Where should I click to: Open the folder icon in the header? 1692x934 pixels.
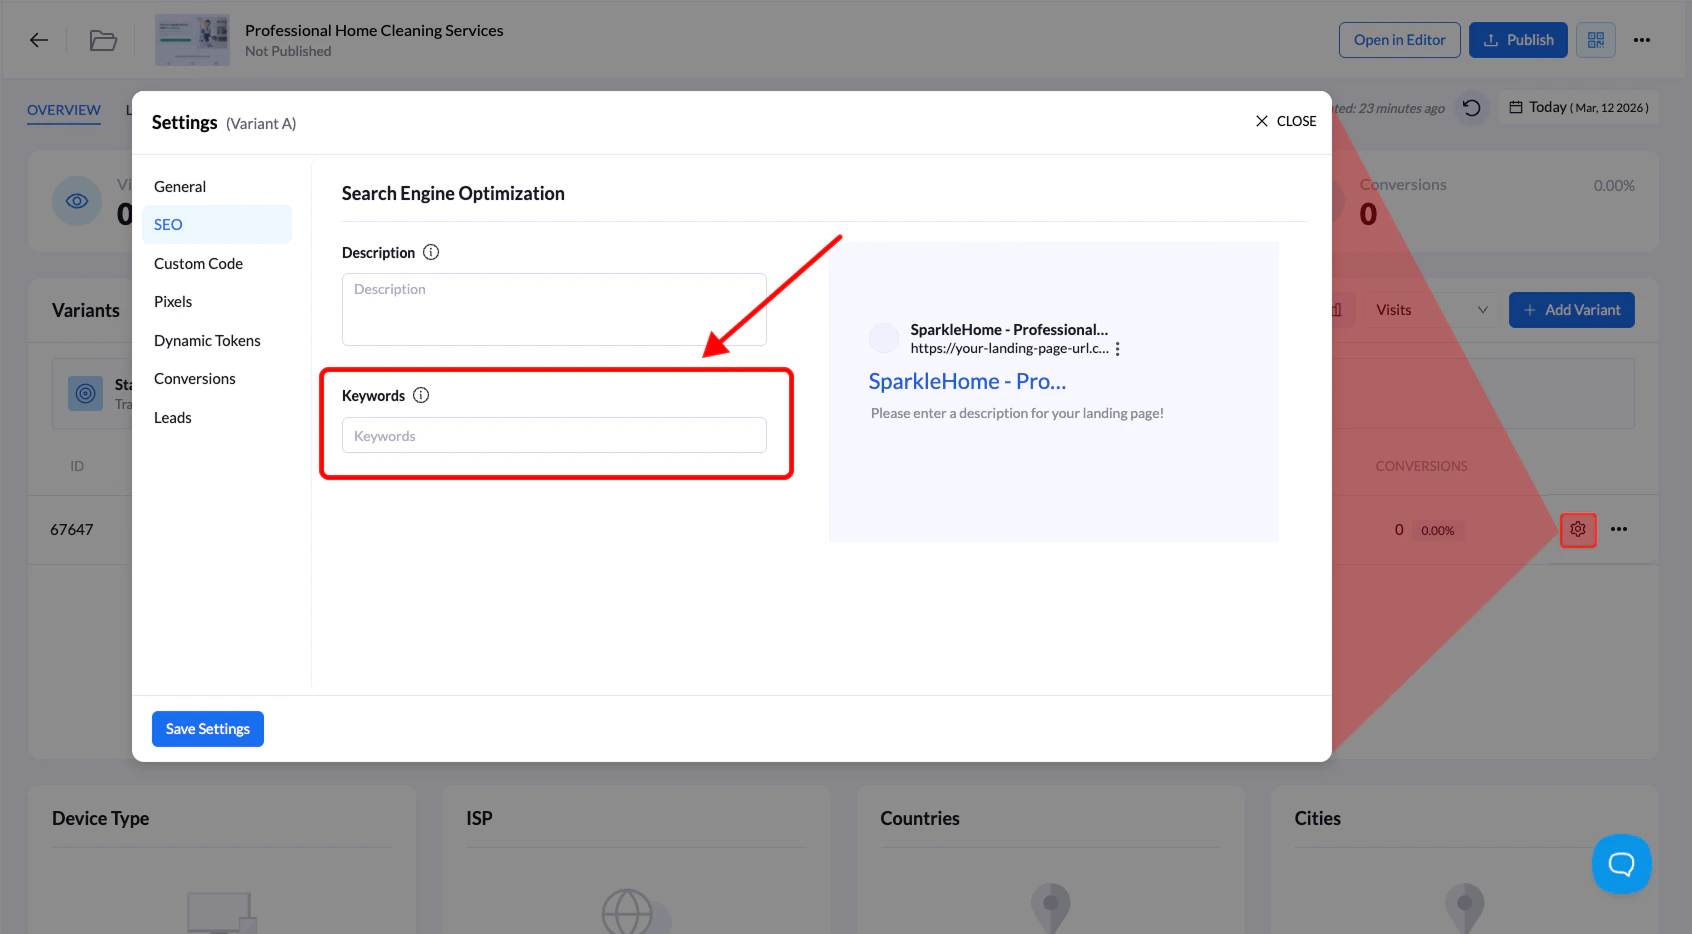pos(103,40)
